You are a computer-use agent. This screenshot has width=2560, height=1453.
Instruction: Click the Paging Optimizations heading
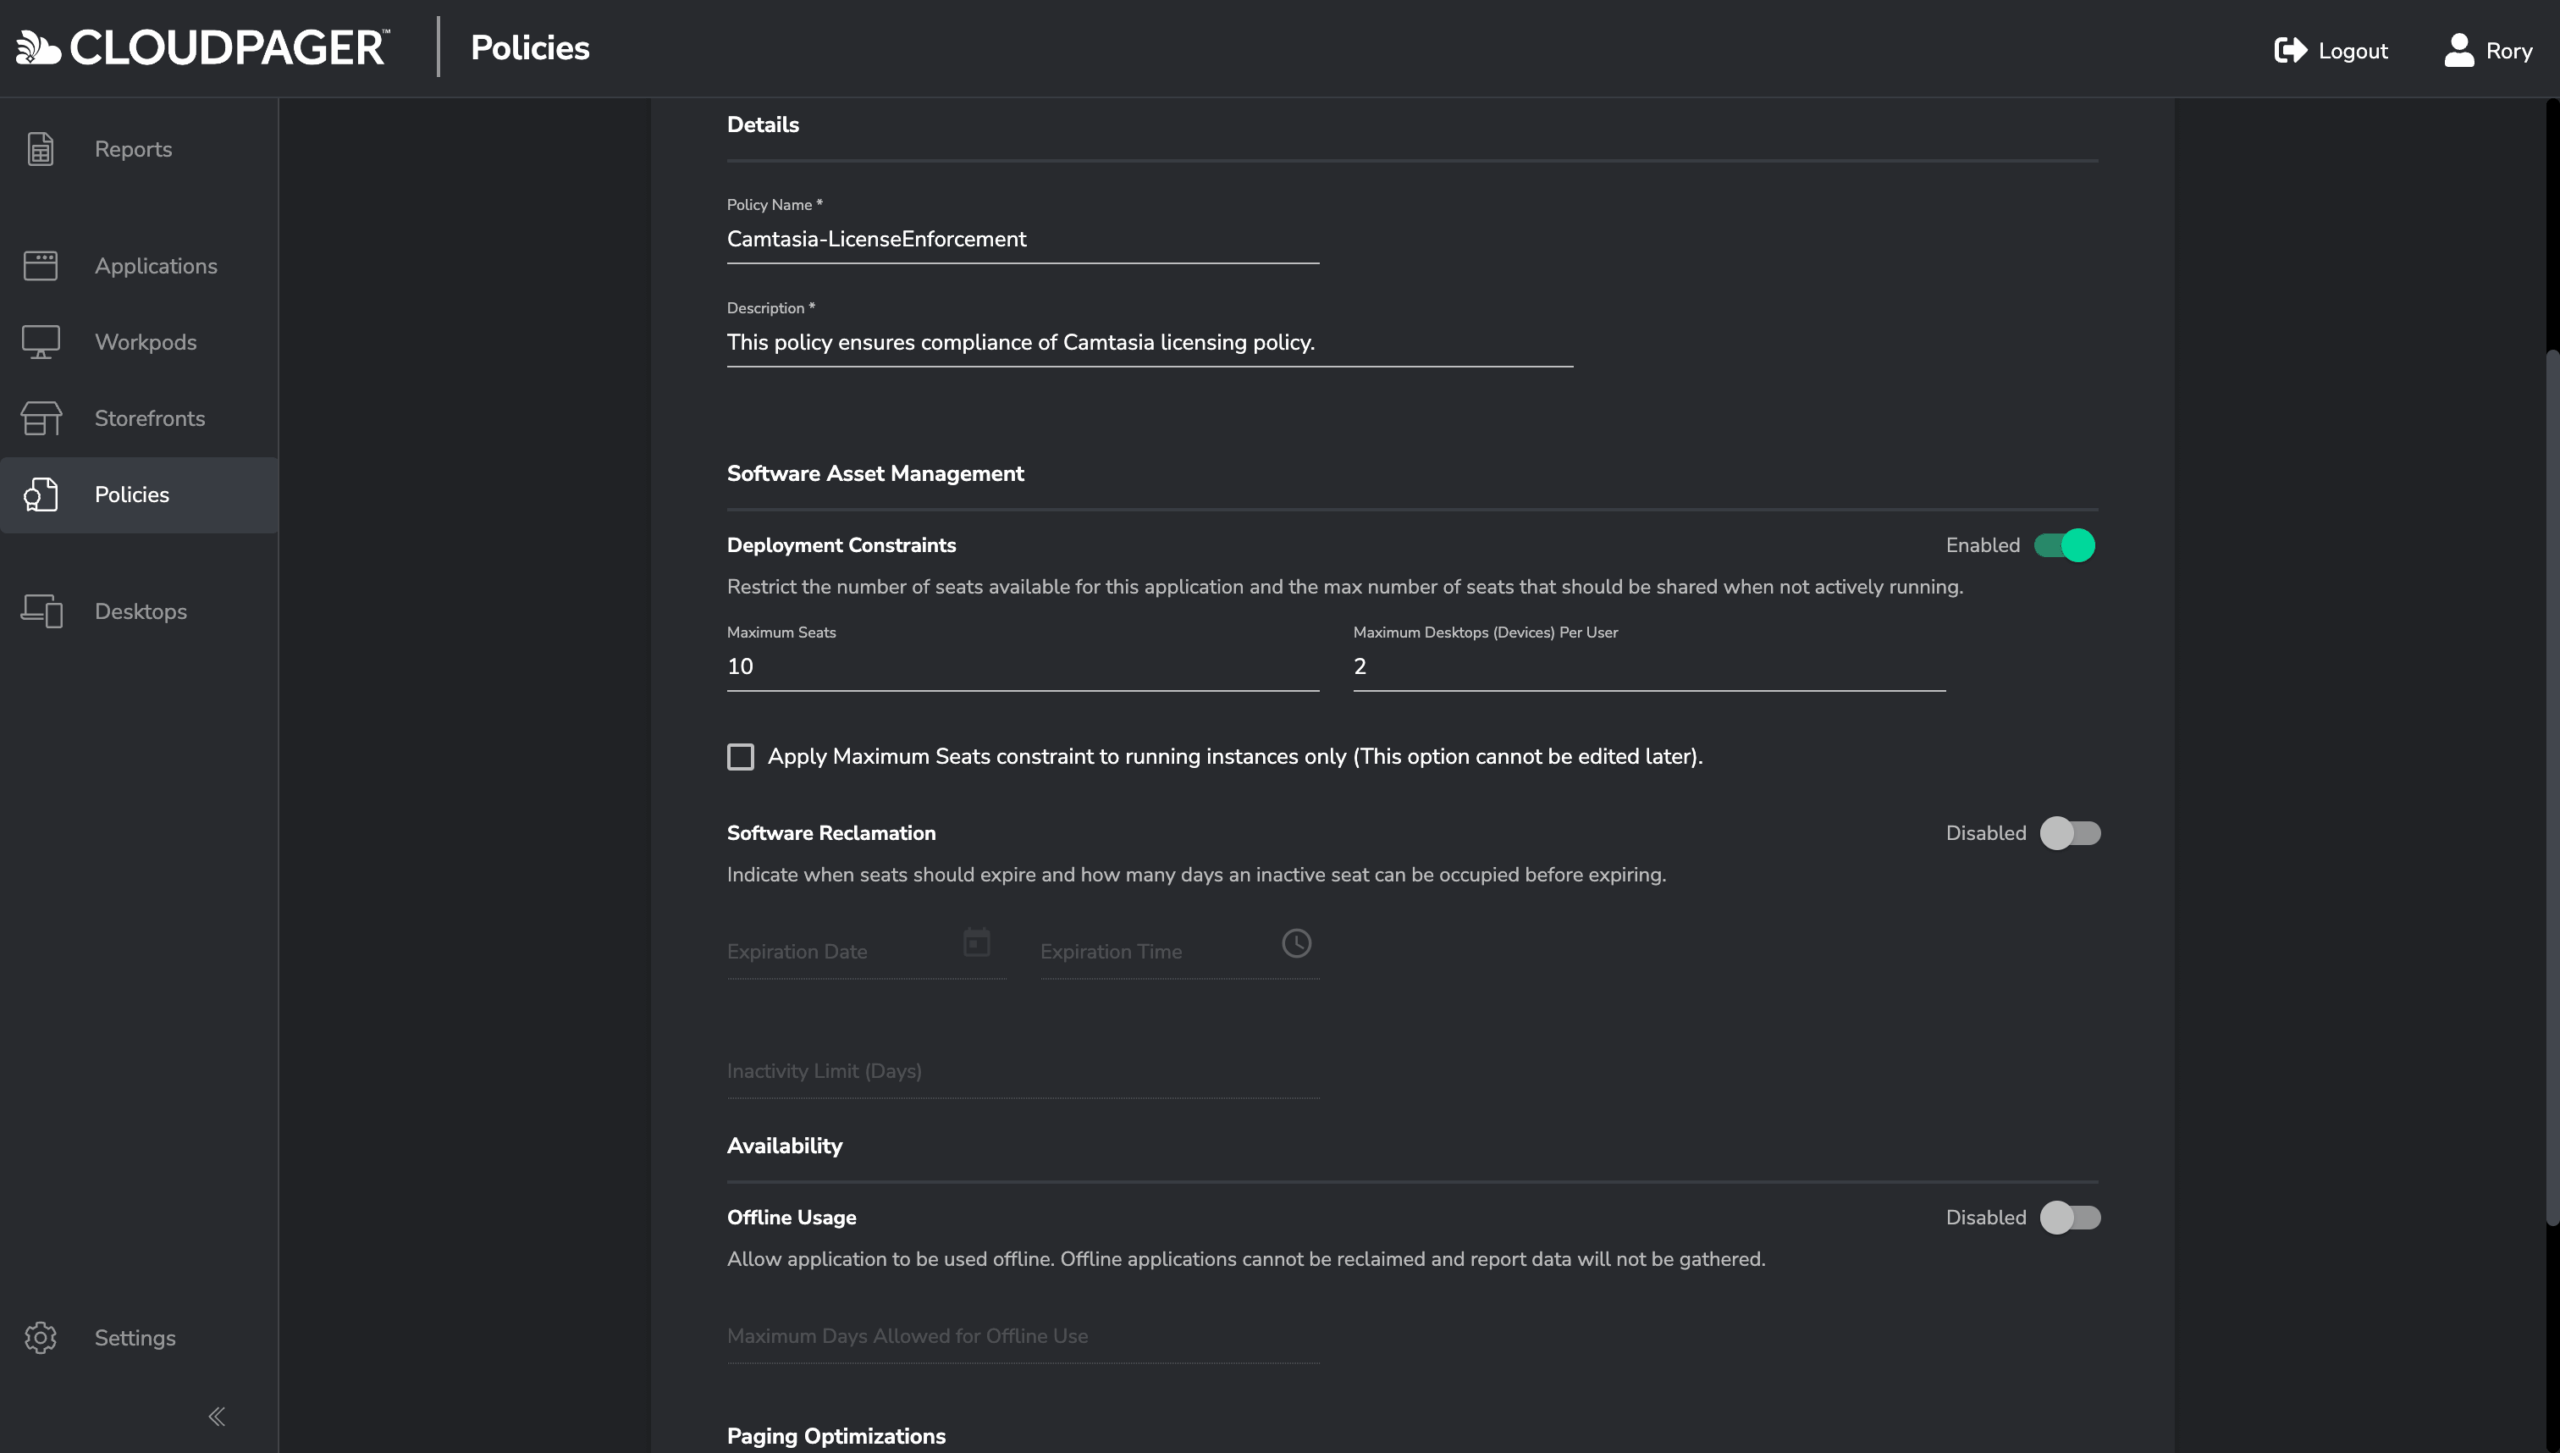pos(836,1436)
